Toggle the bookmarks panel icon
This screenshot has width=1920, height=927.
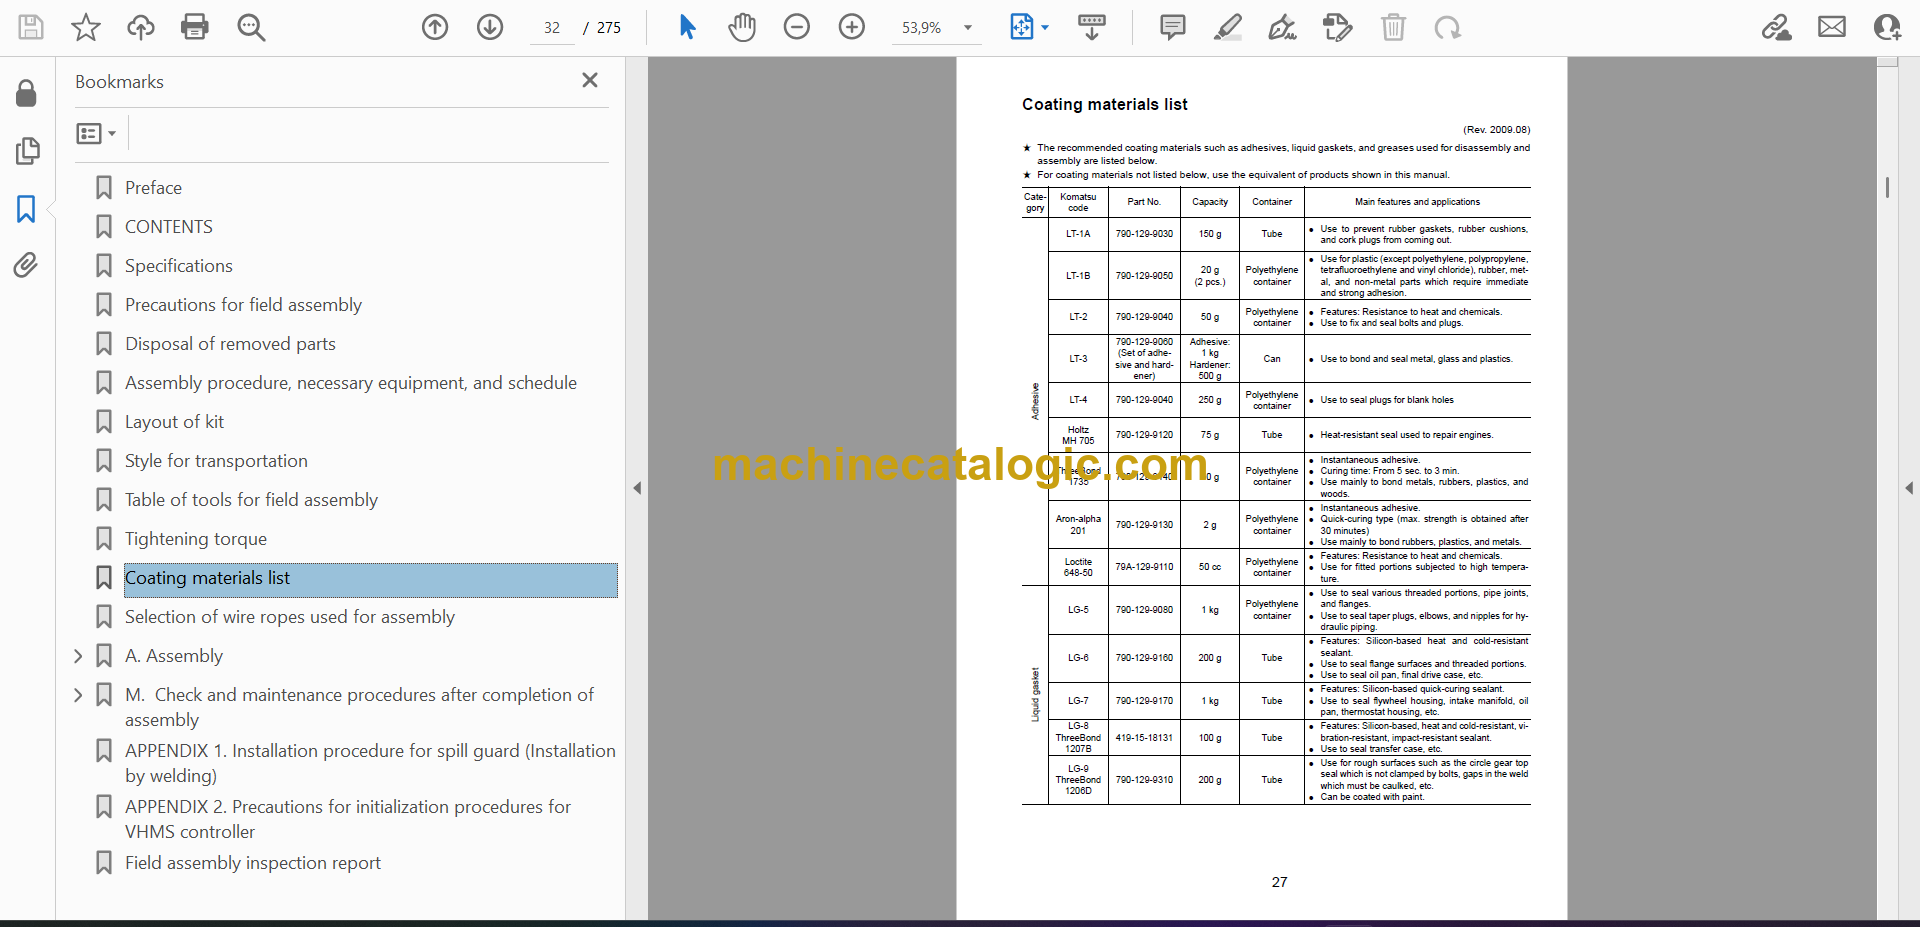(26, 208)
